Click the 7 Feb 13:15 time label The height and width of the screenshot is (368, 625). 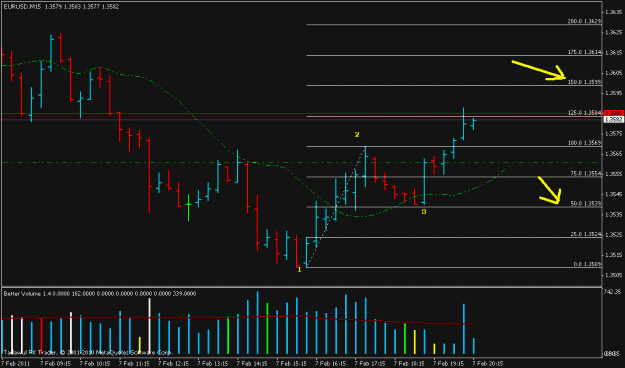[x=213, y=364]
